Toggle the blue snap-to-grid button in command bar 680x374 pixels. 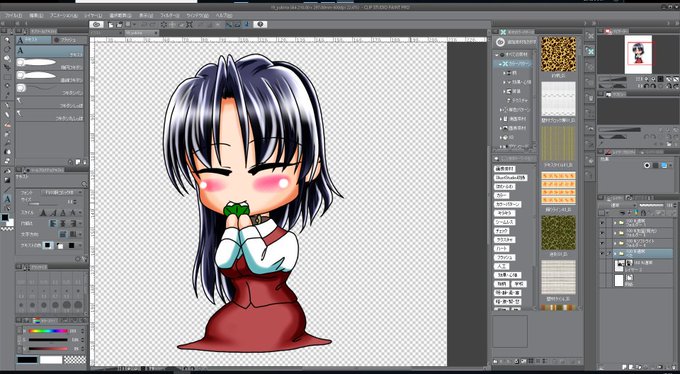(246, 25)
